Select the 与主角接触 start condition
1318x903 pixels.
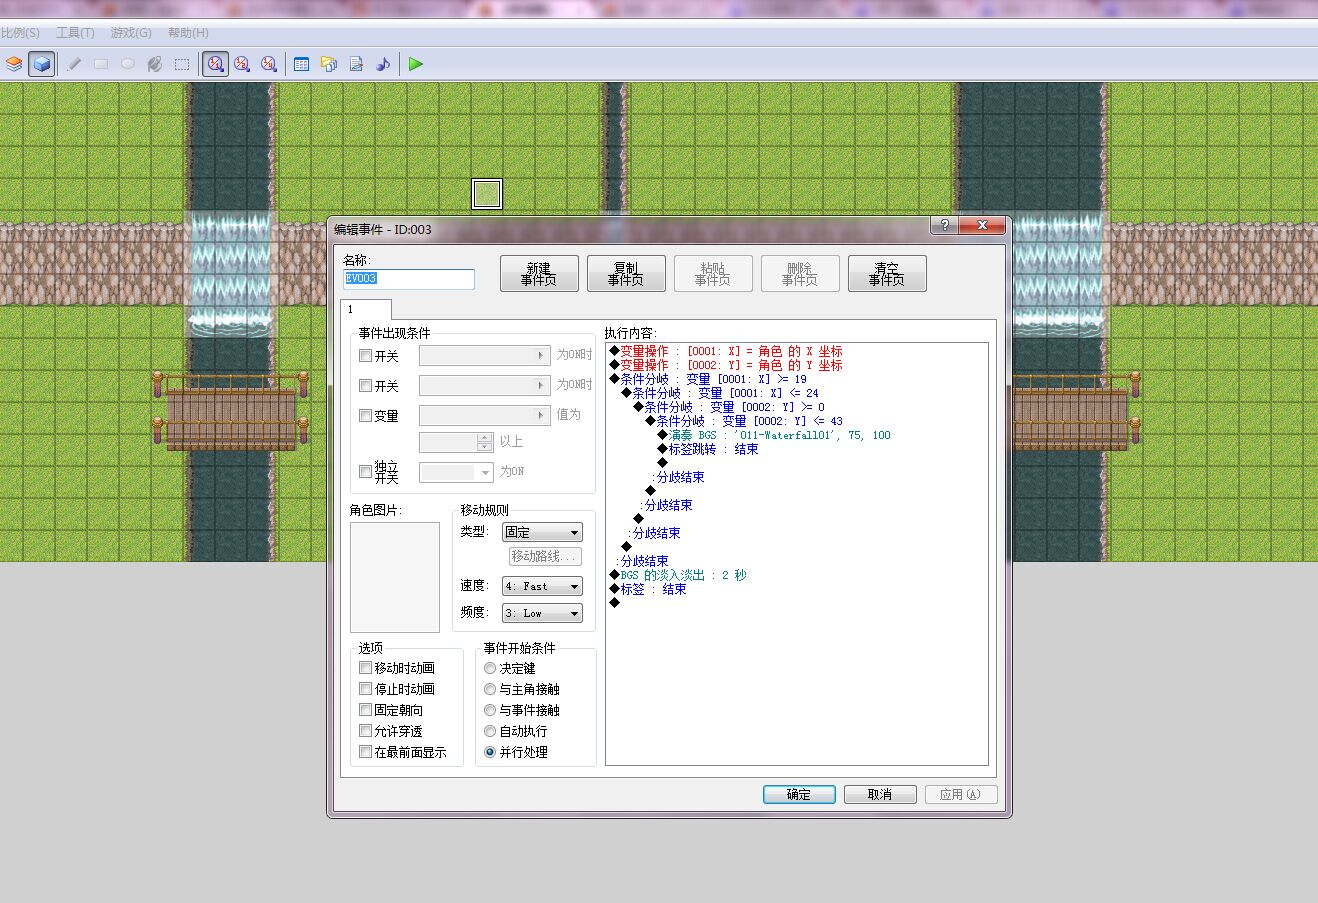click(490, 689)
